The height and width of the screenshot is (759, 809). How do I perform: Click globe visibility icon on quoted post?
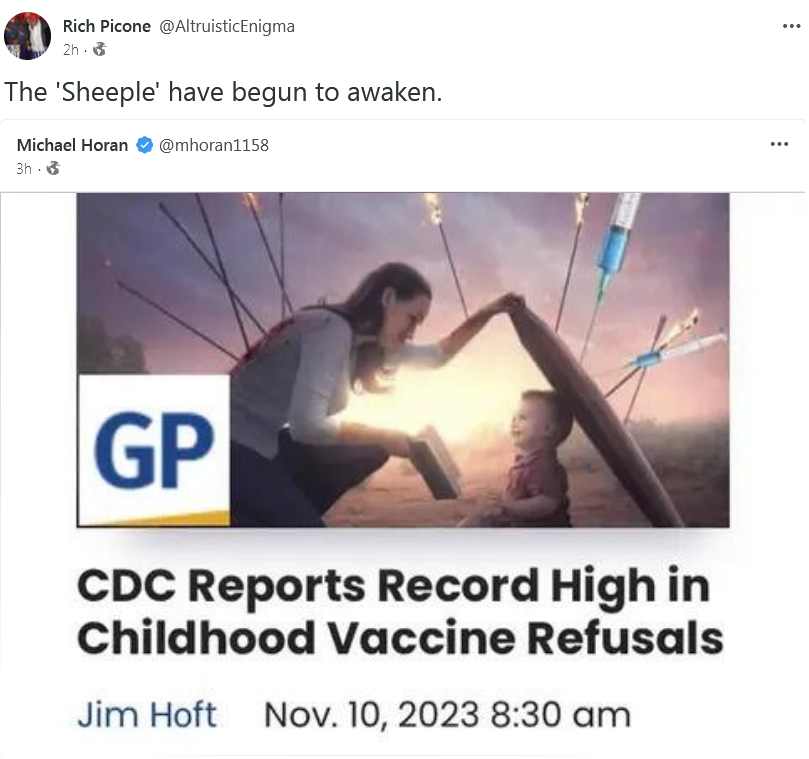[x=53, y=168]
